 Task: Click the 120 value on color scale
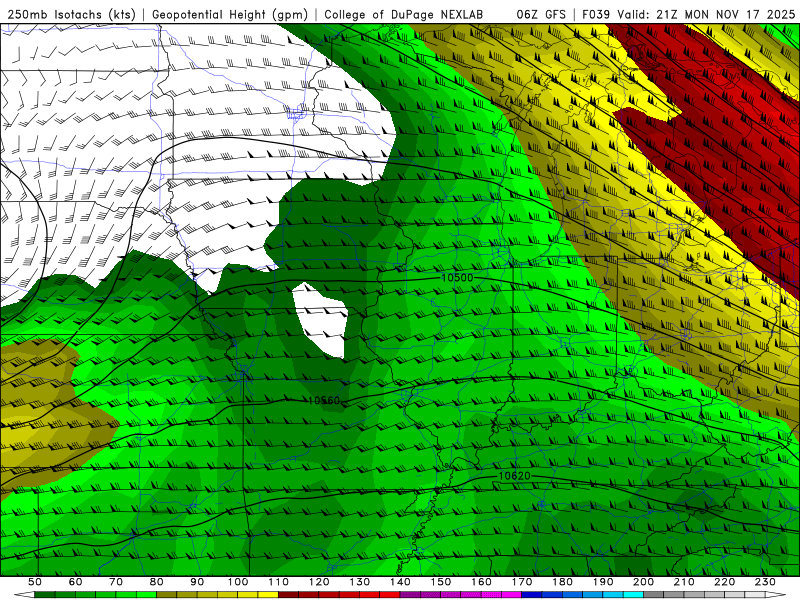(x=319, y=582)
